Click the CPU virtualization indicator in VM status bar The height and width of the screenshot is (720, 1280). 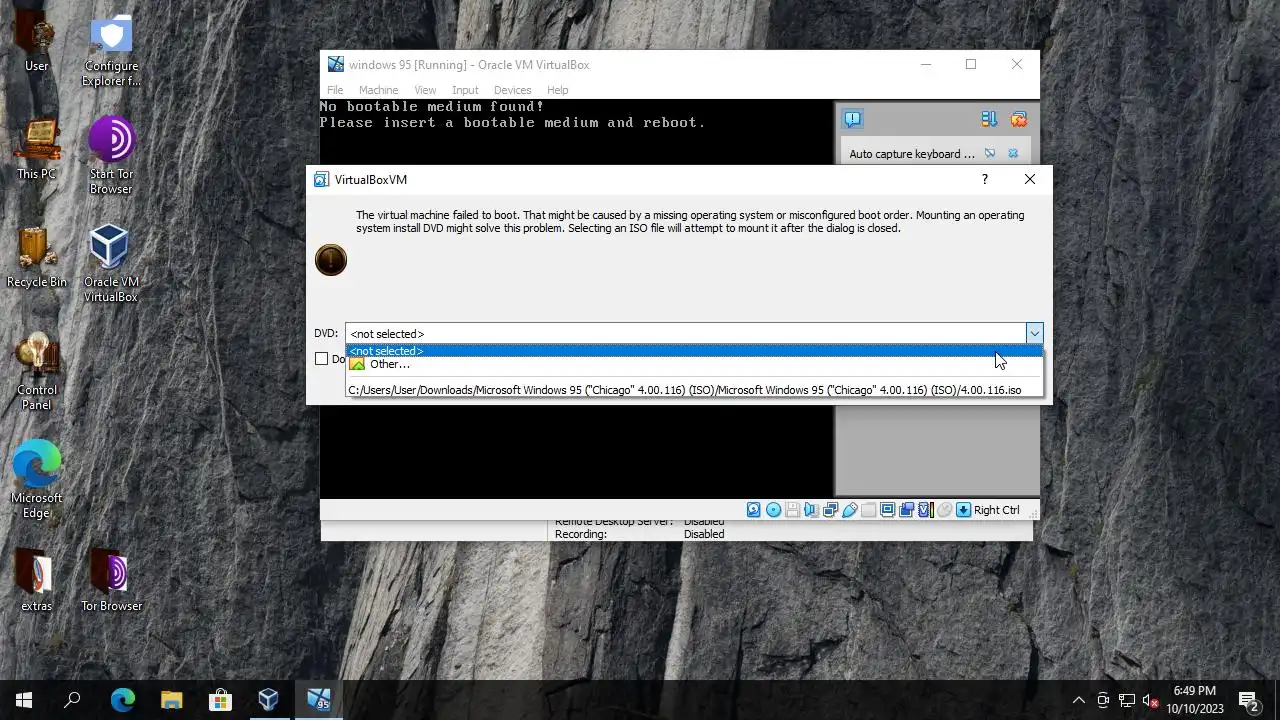click(925, 510)
